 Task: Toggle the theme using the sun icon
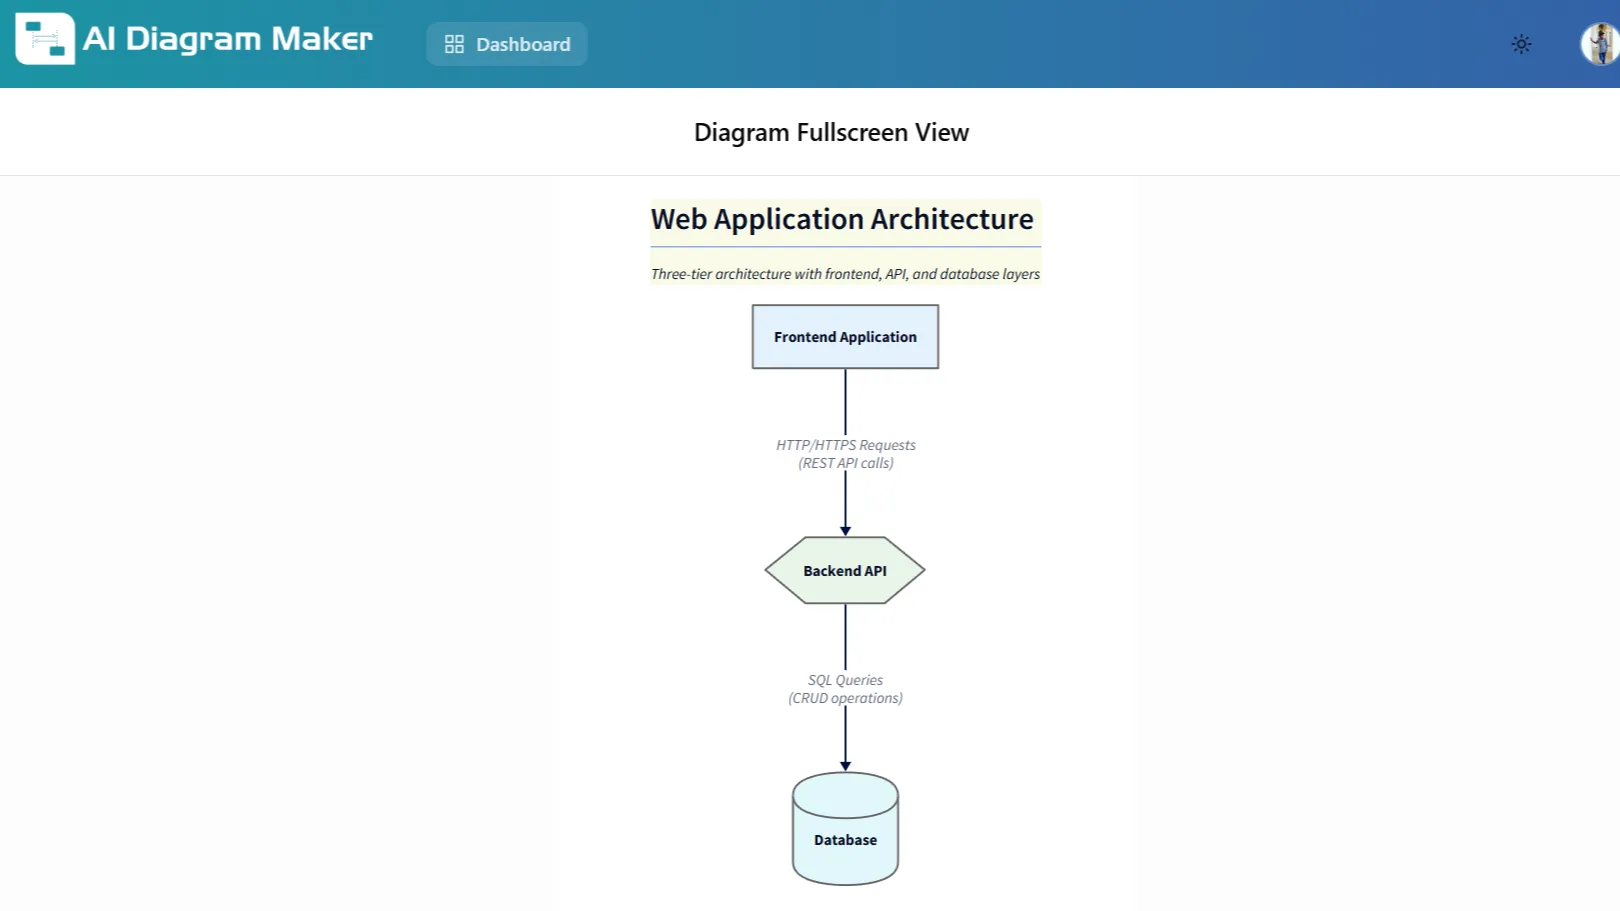[x=1521, y=44]
